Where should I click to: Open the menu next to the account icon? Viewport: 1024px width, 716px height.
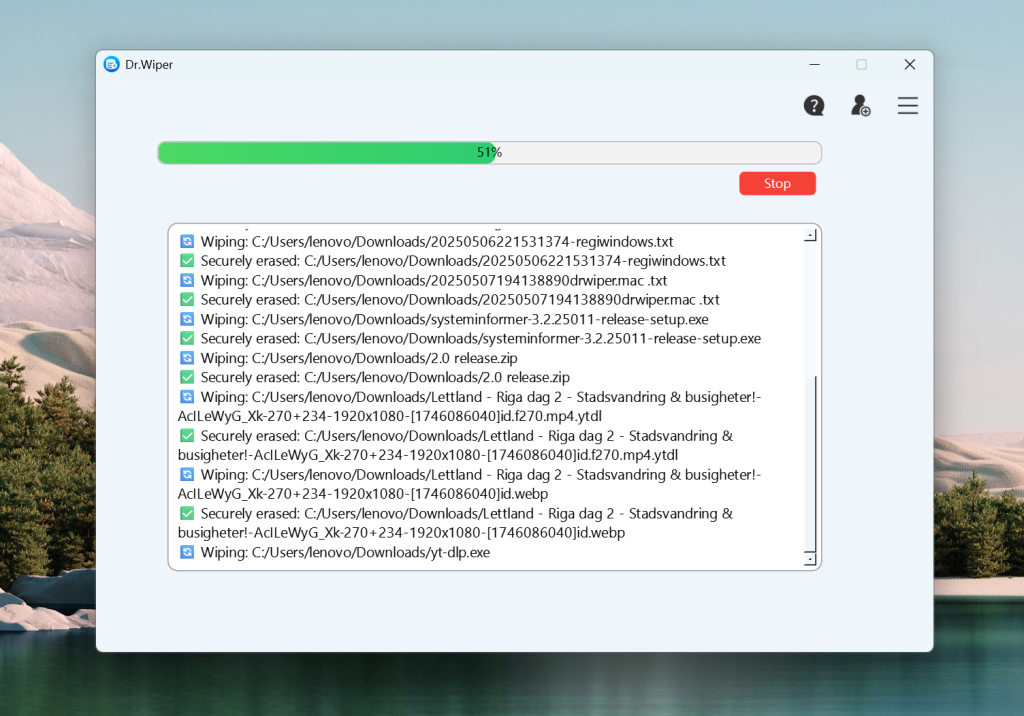pos(908,105)
